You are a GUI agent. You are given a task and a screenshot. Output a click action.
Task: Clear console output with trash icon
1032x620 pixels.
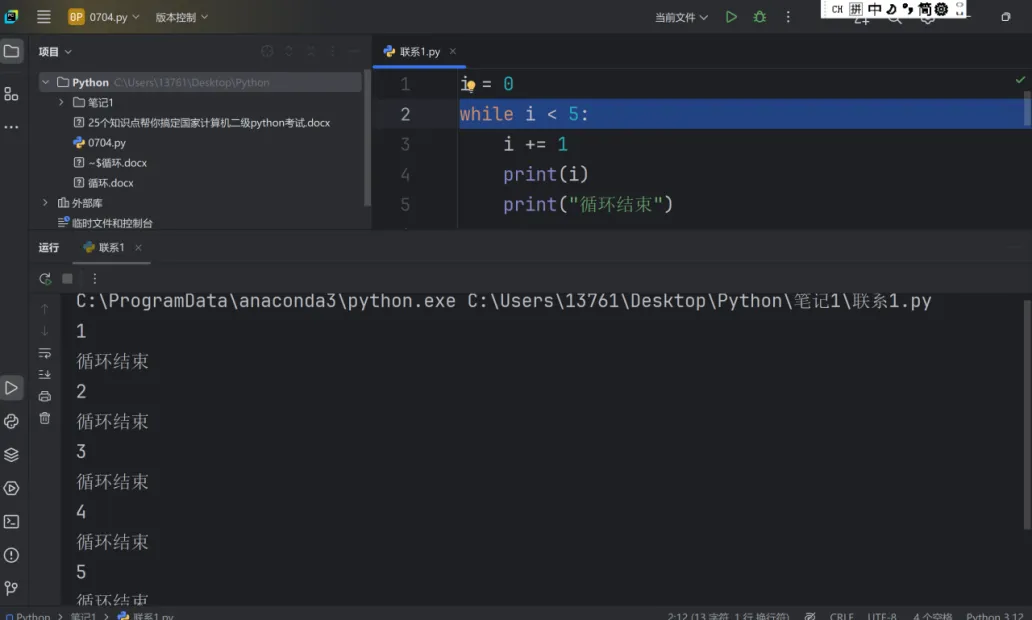tap(45, 418)
